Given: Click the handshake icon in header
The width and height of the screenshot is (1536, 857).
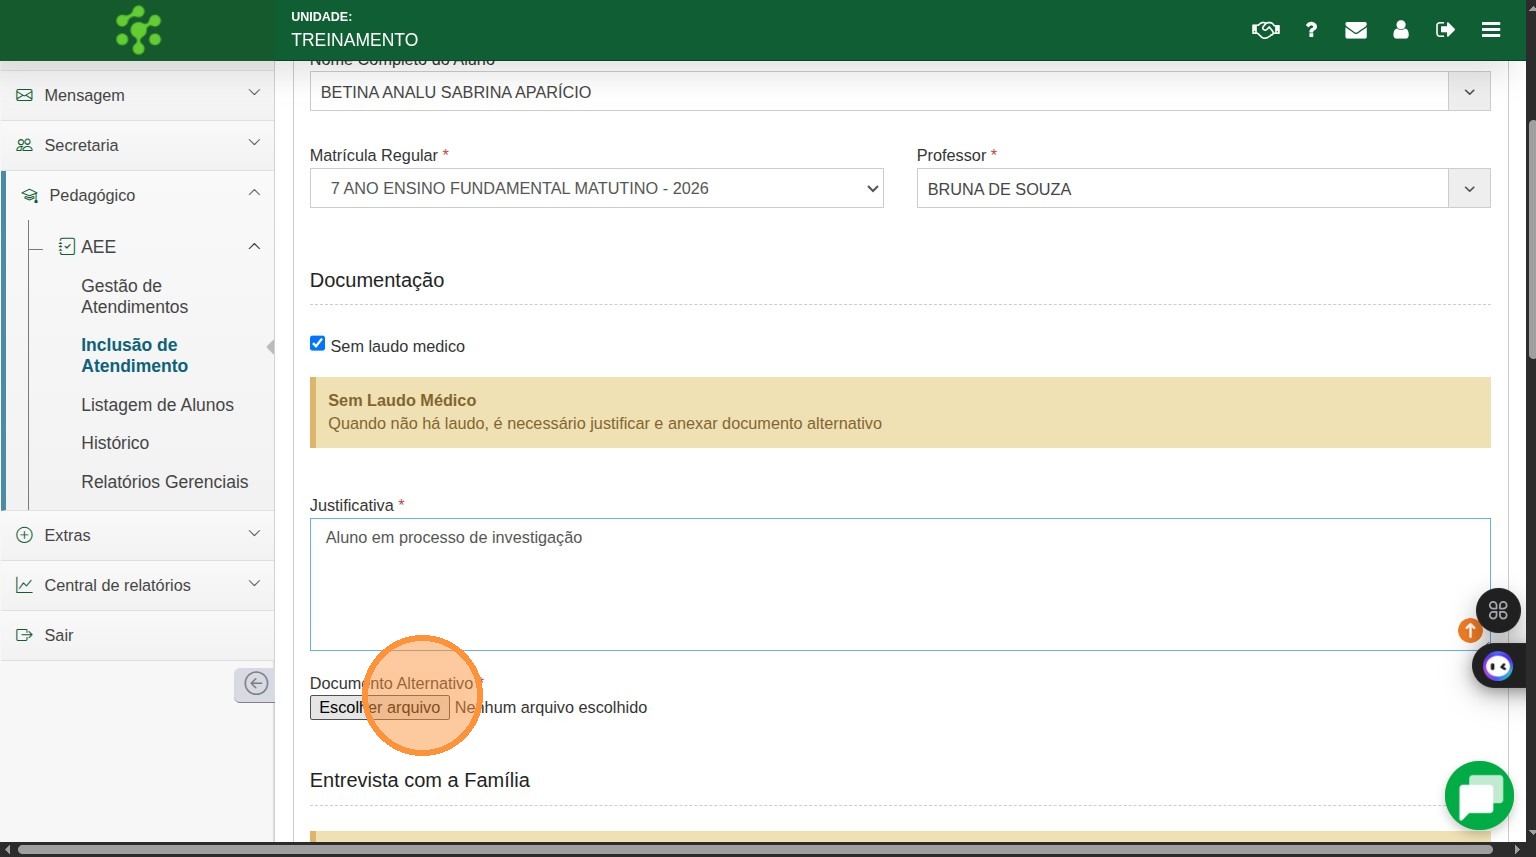Looking at the screenshot, I should [1265, 30].
